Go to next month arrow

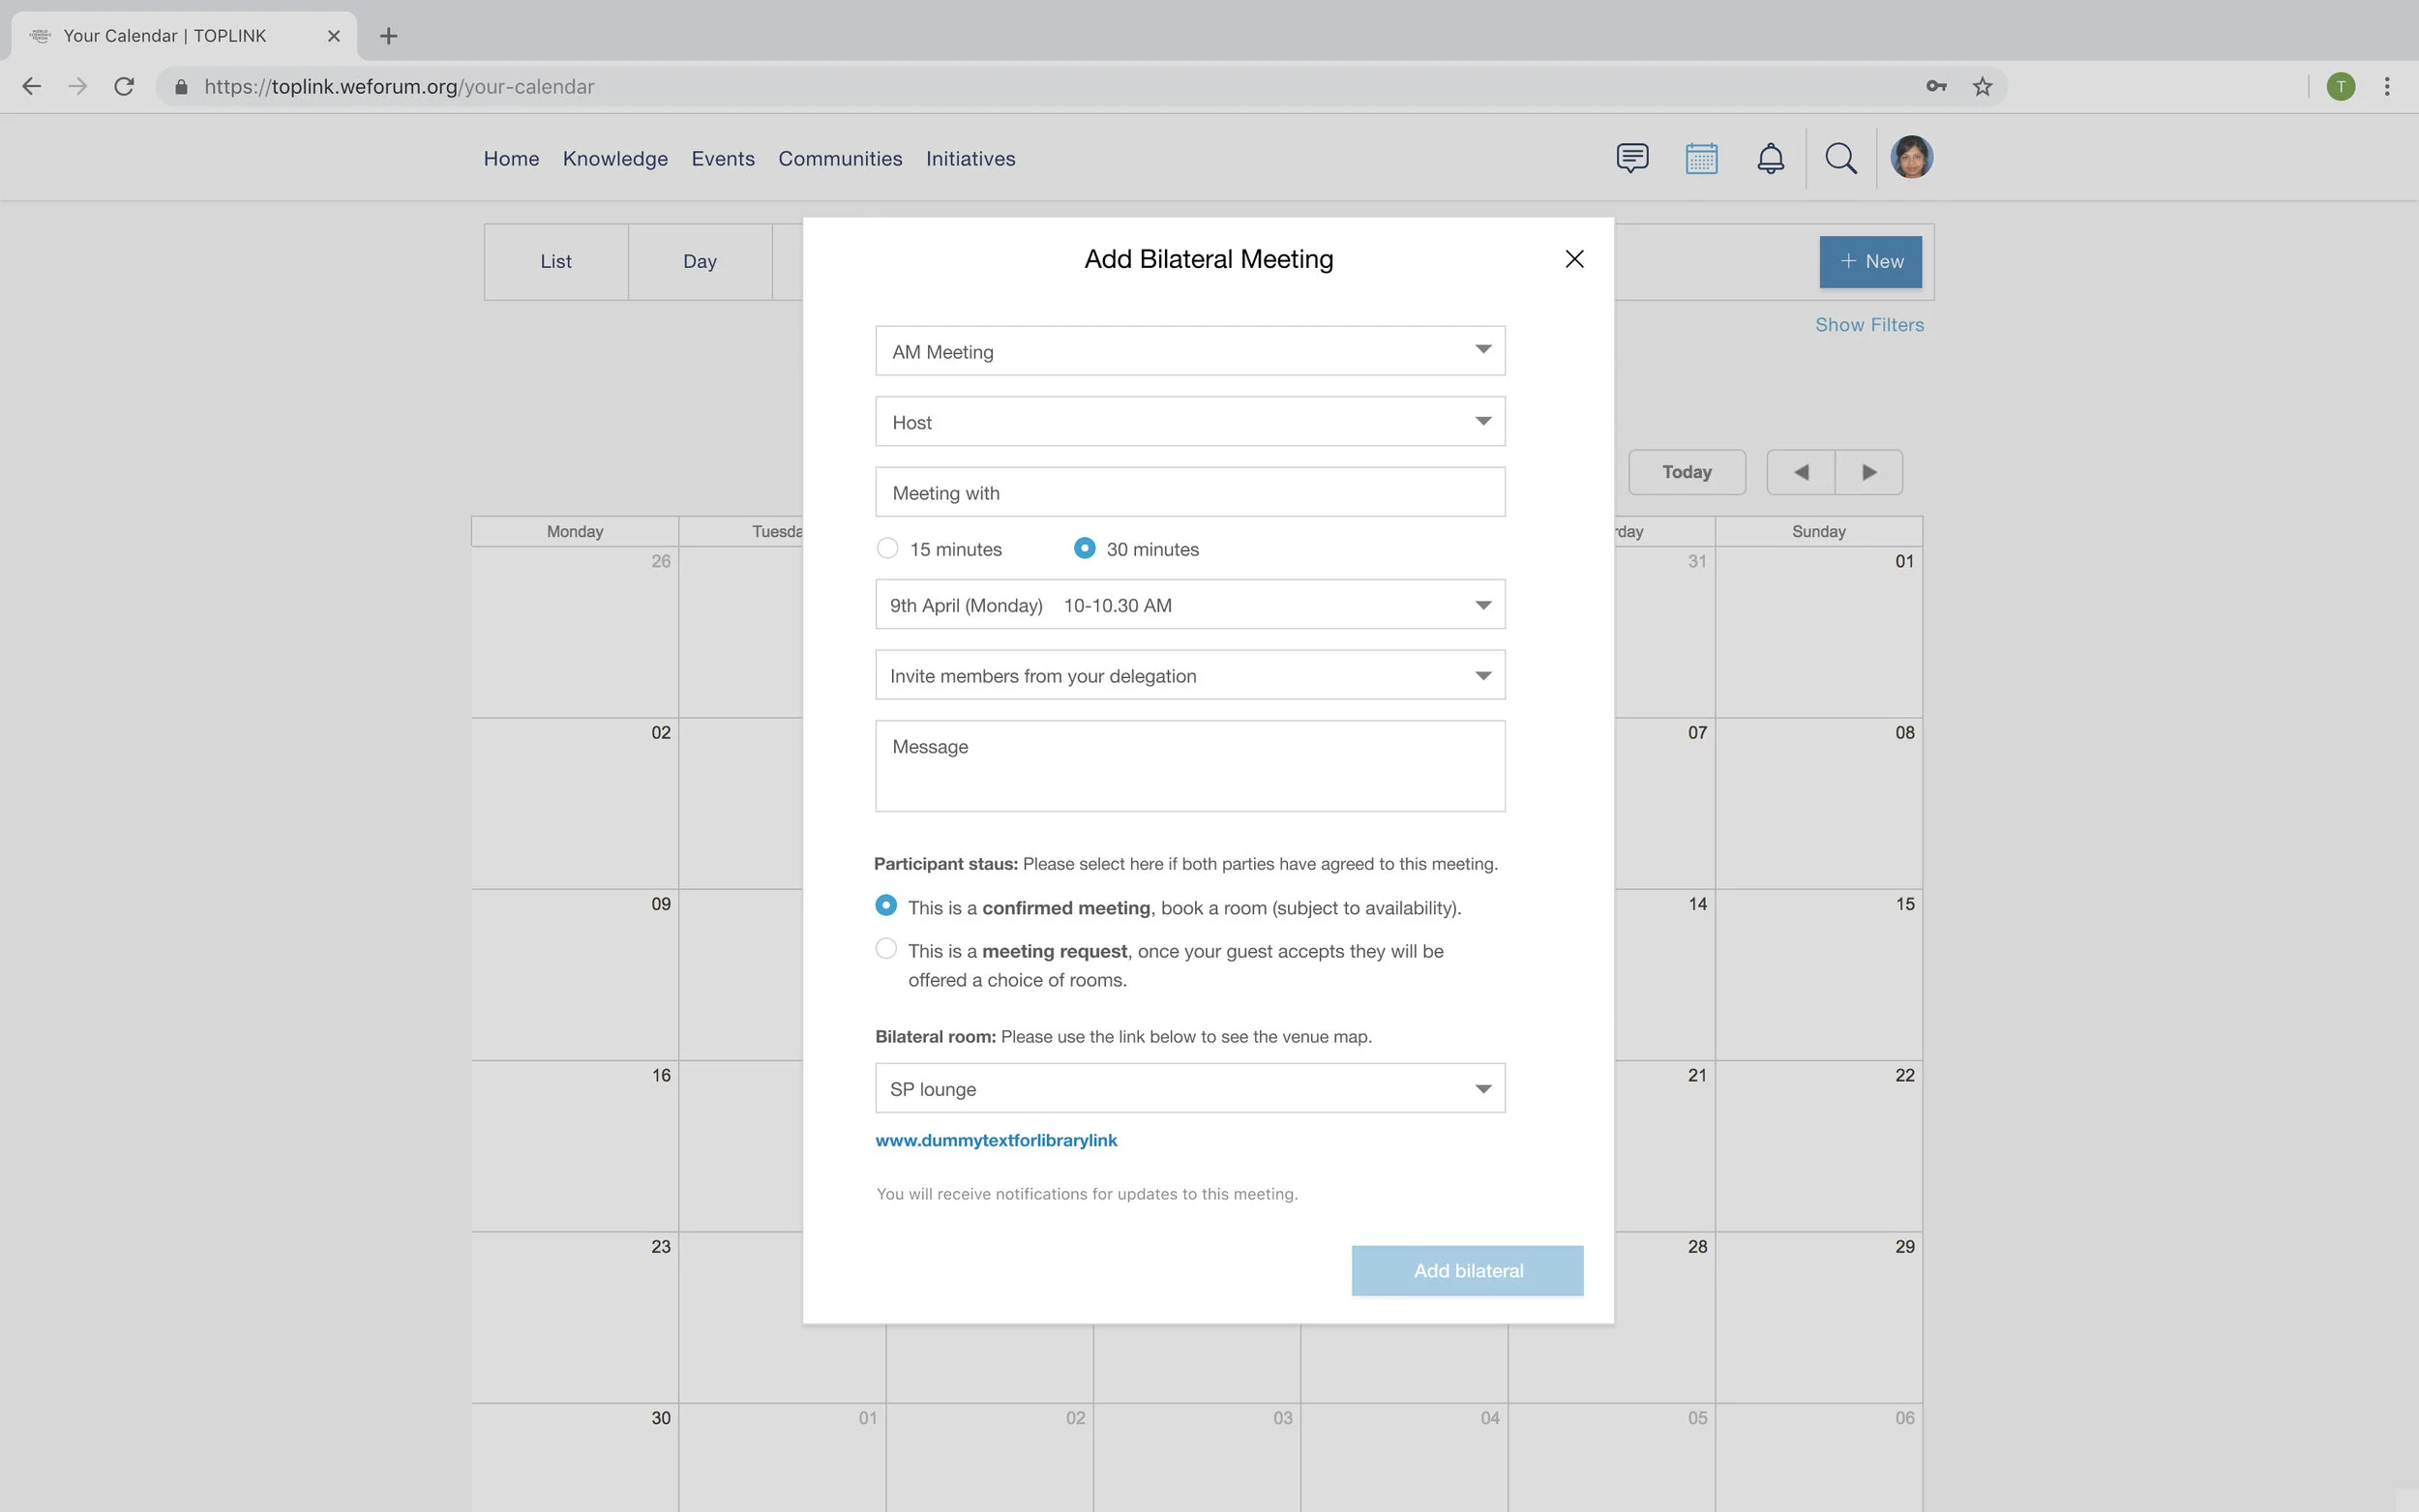pos(1868,472)
